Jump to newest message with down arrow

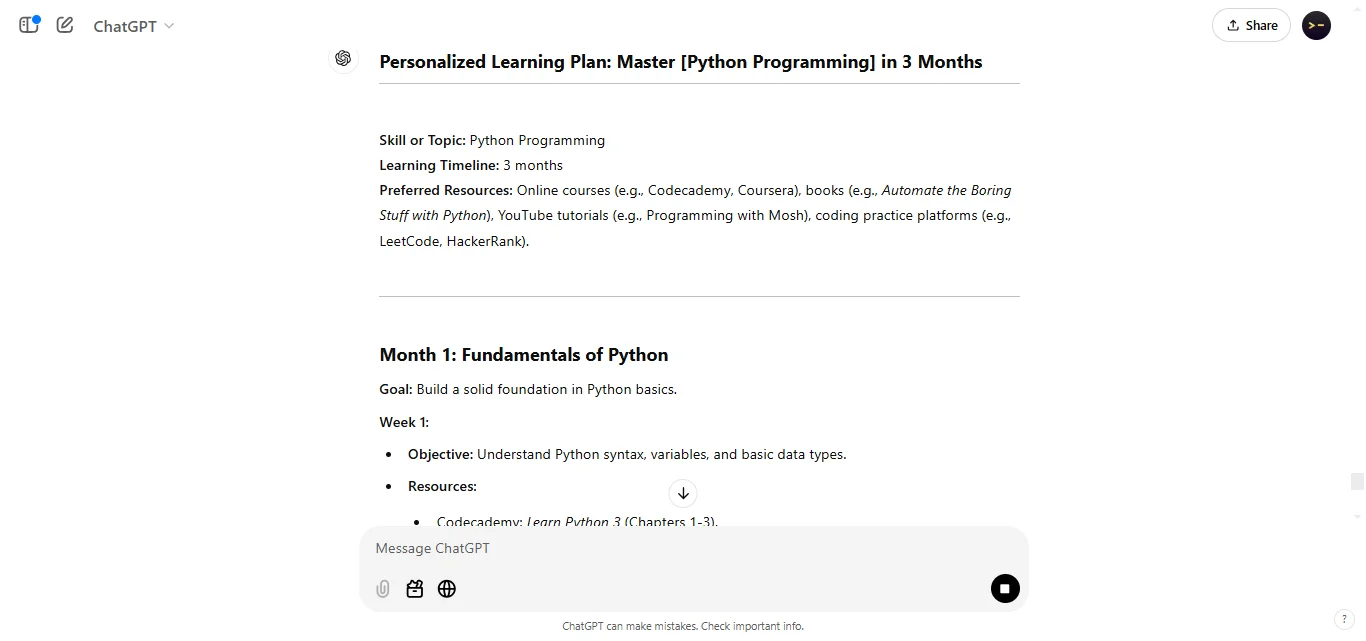[683, 493]
